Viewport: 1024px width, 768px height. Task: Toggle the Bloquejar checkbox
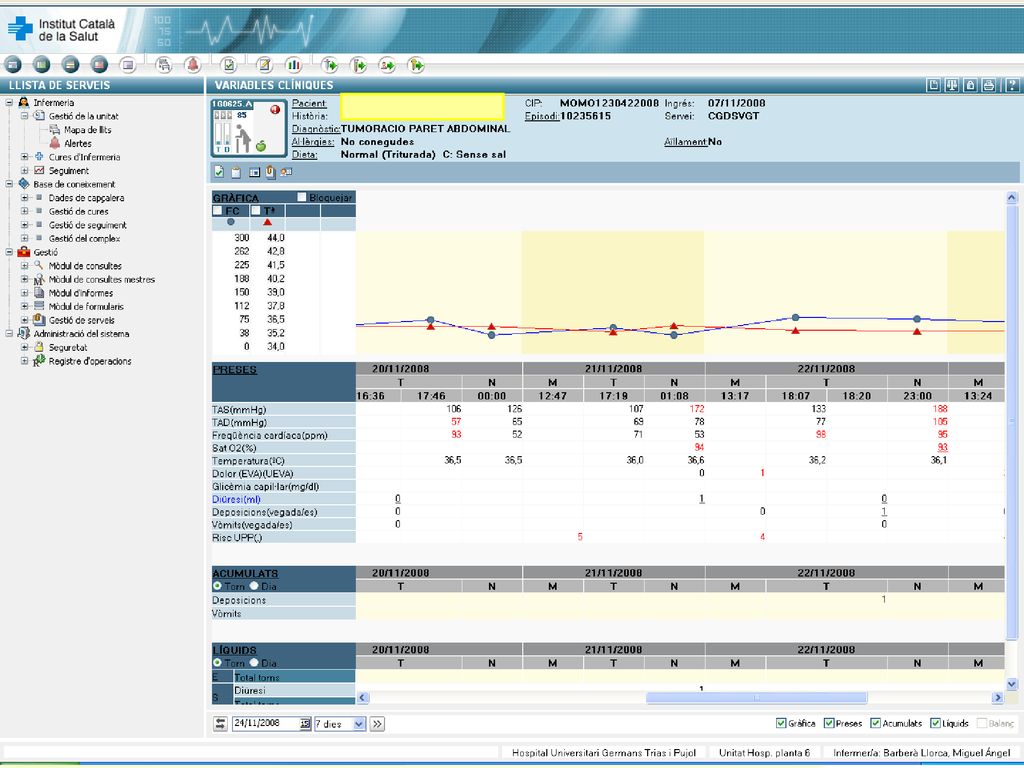pyautogui.click(x=302, y=197)
